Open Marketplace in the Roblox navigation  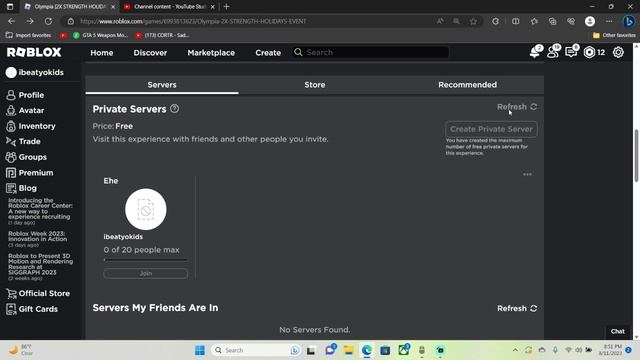click(211, 53)
